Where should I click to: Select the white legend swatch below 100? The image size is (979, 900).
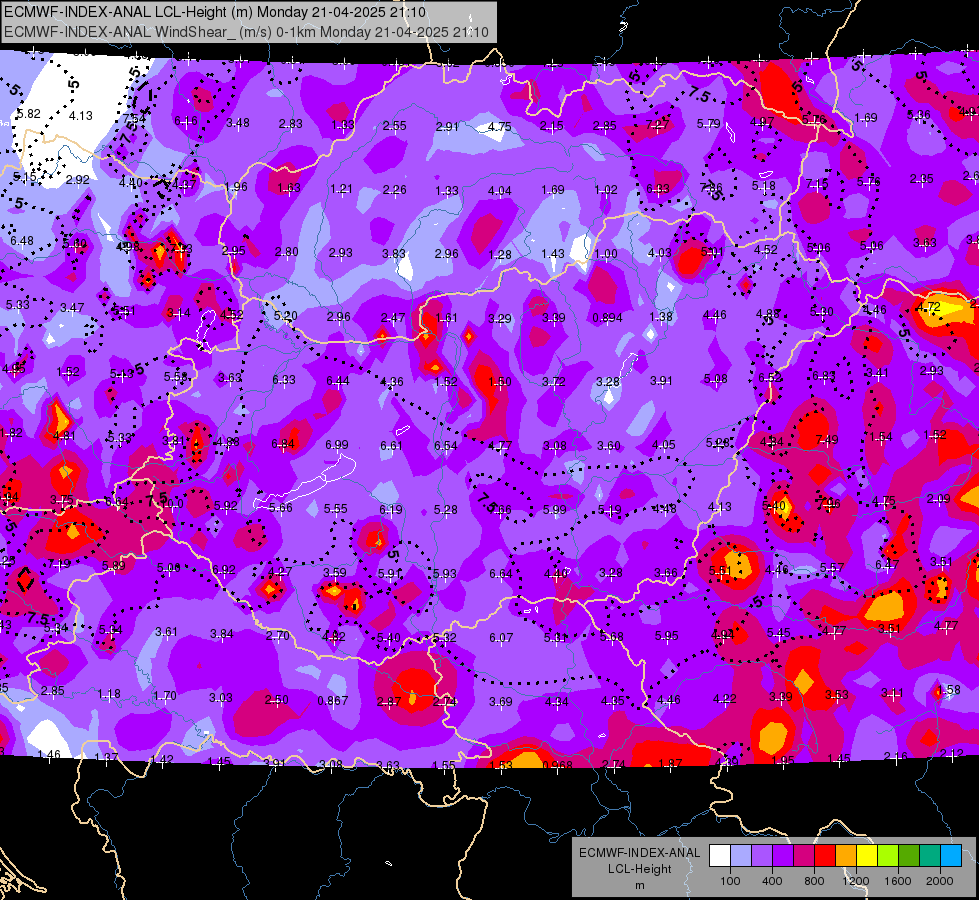pos(720,856)
